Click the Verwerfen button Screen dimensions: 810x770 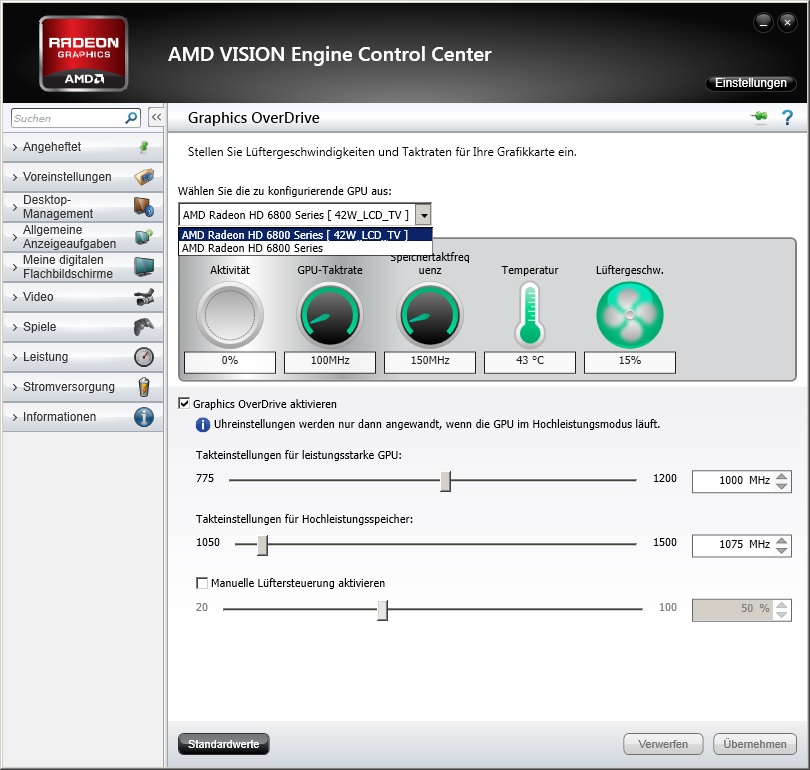click(x=663, y=744)
